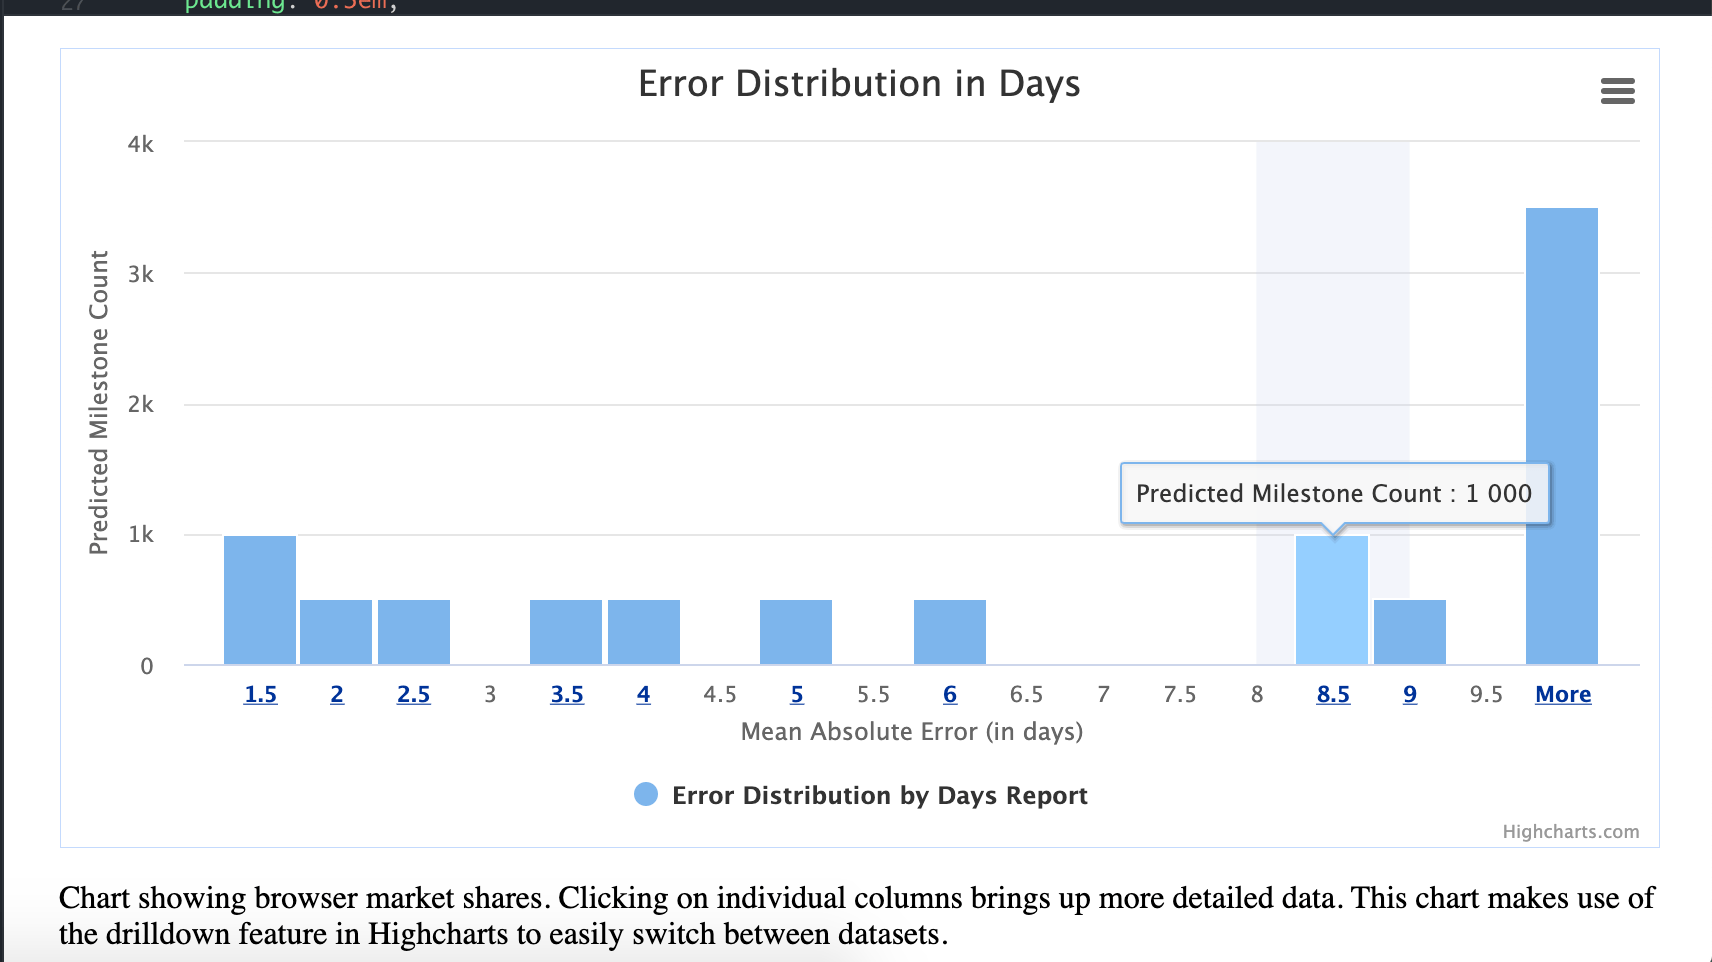
Task: Open details for the 6 days category
Action: point(949,693)
